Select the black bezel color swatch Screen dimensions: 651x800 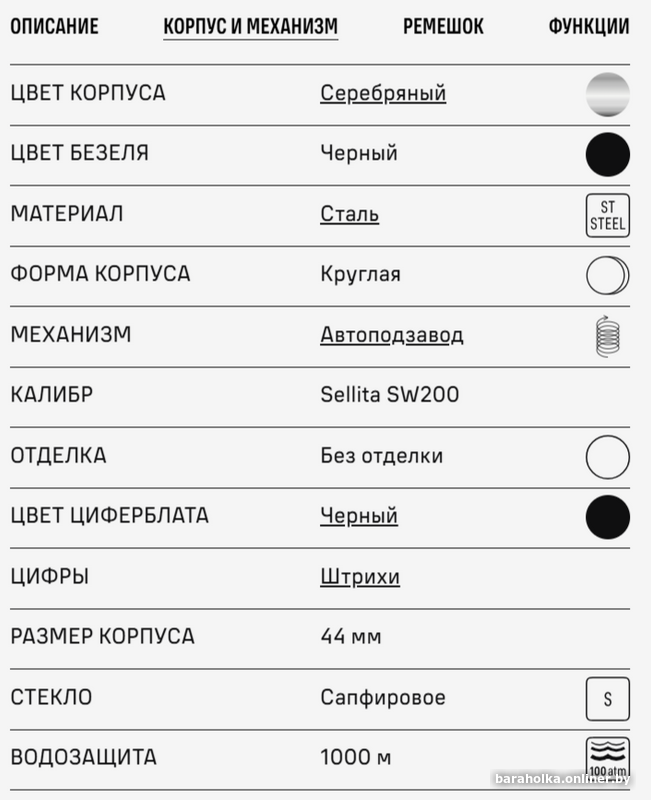tap(608, 155)
